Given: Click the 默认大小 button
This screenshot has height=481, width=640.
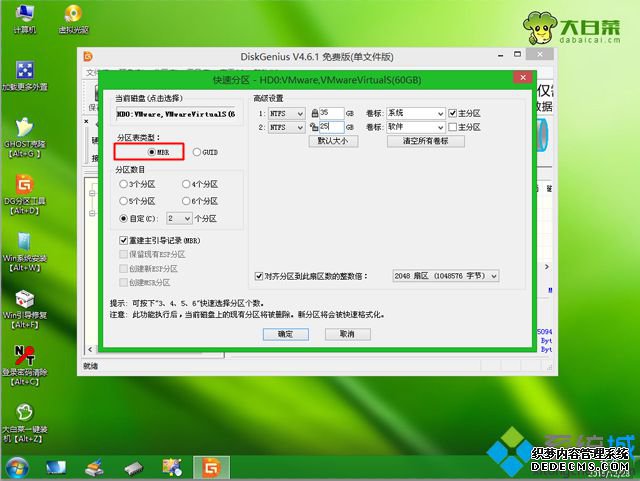Looking at the screenshot, I should 333,141.
